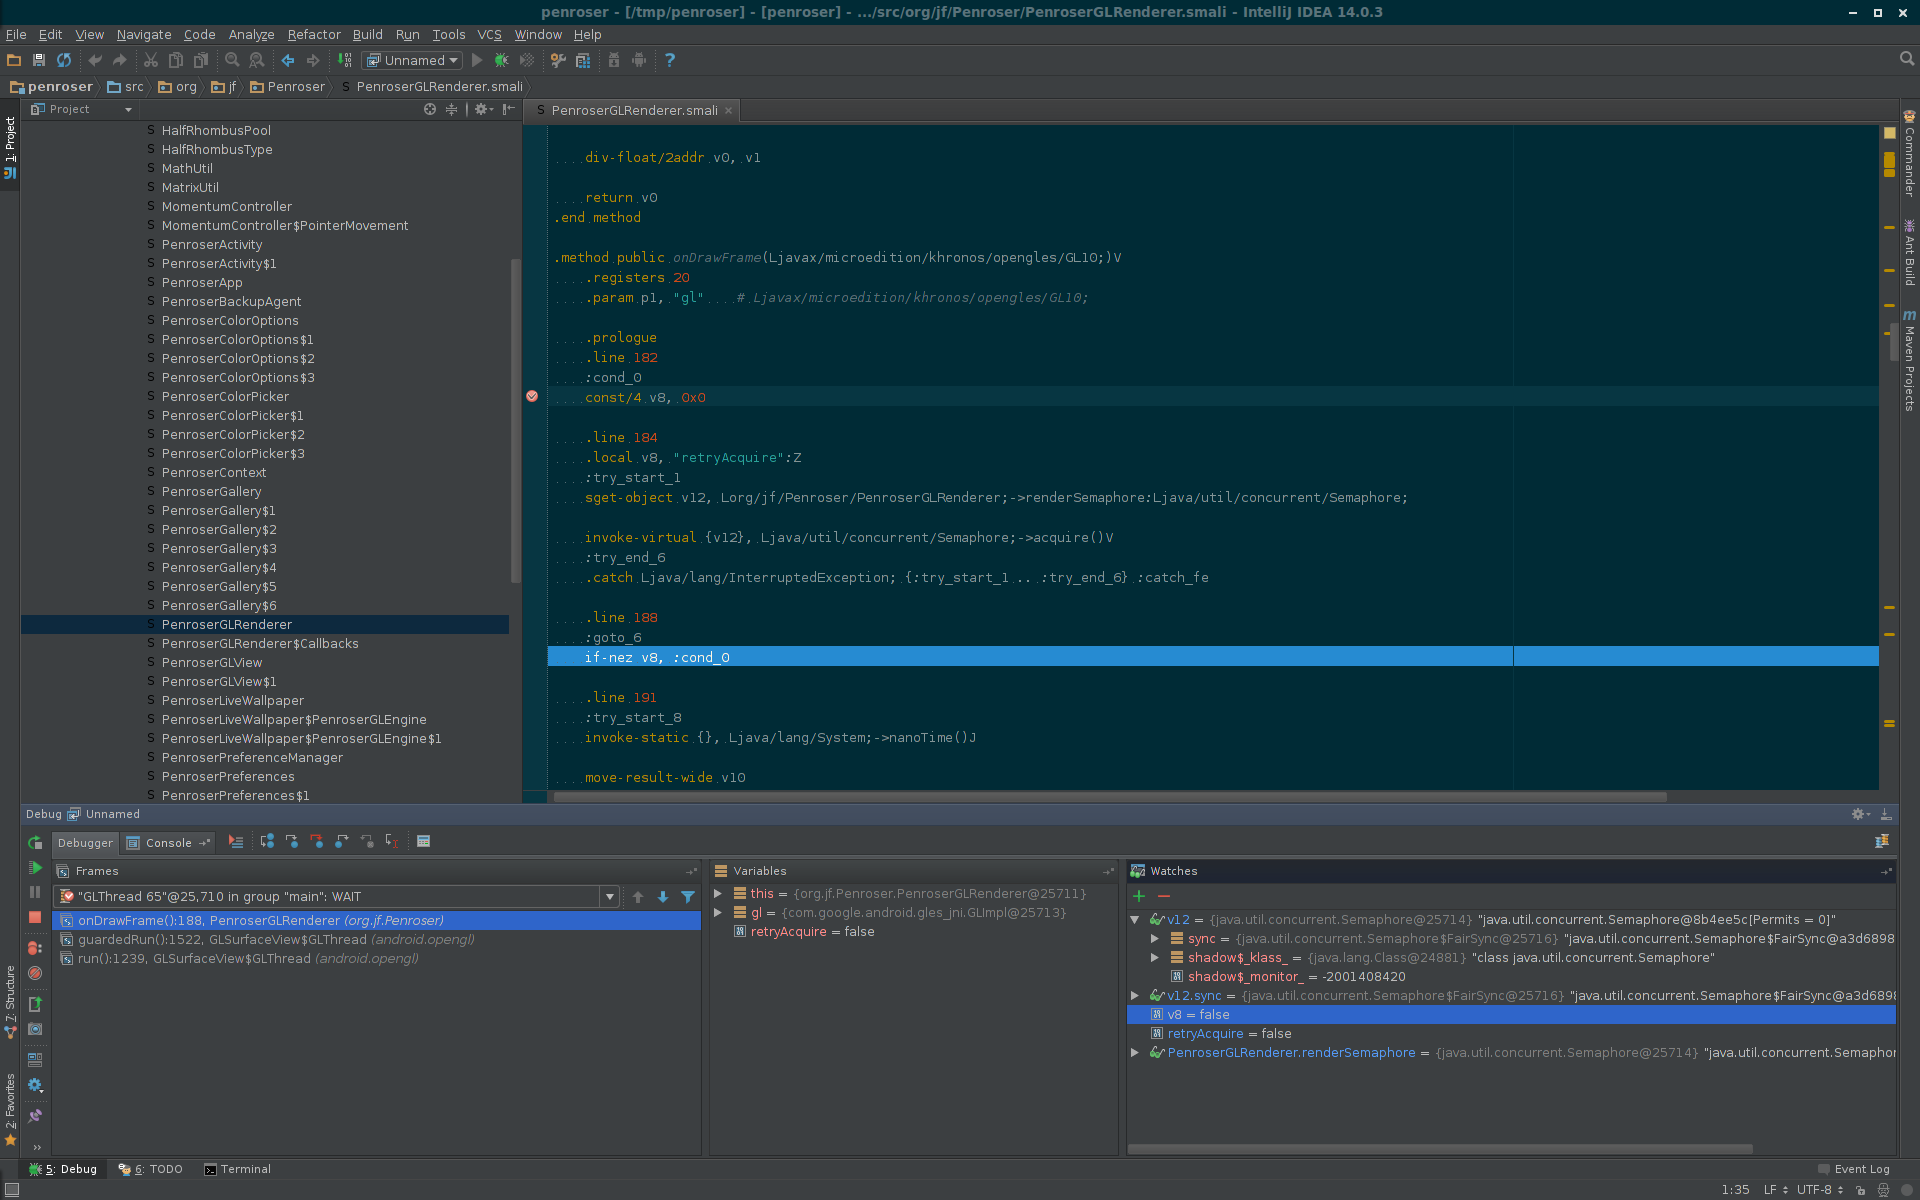Open Unnamed run configuration dropdown

pyautogui.click(x=412, y=61)
